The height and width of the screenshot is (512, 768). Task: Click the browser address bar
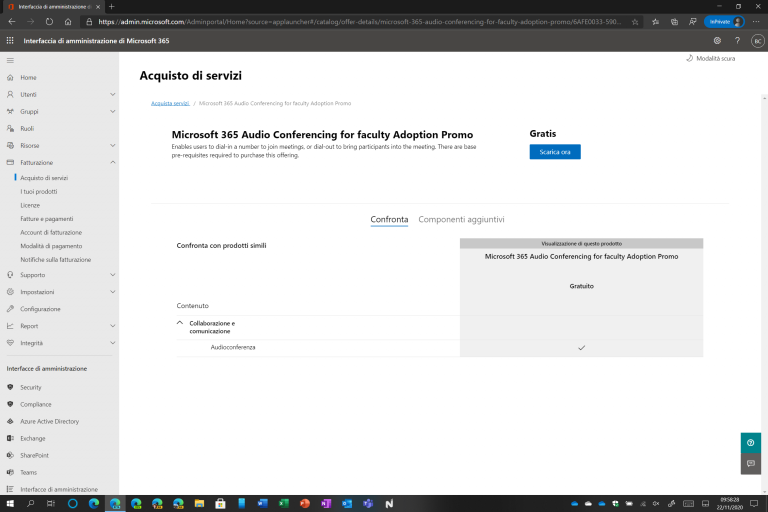(359, 22)
